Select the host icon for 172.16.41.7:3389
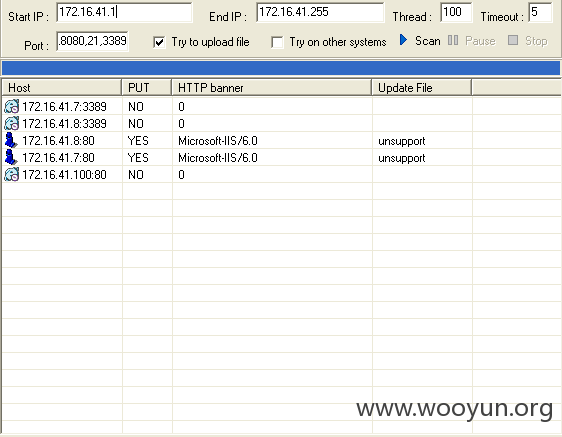The width and height of the screenshot is (562, 437). pos(11,106)
